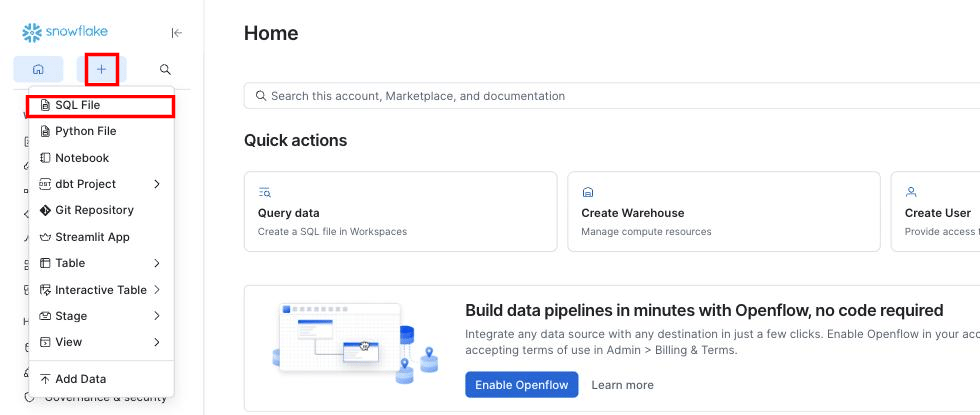
Task: Expand the Interactive Table submenu chevron
Action: pos(157,289)
